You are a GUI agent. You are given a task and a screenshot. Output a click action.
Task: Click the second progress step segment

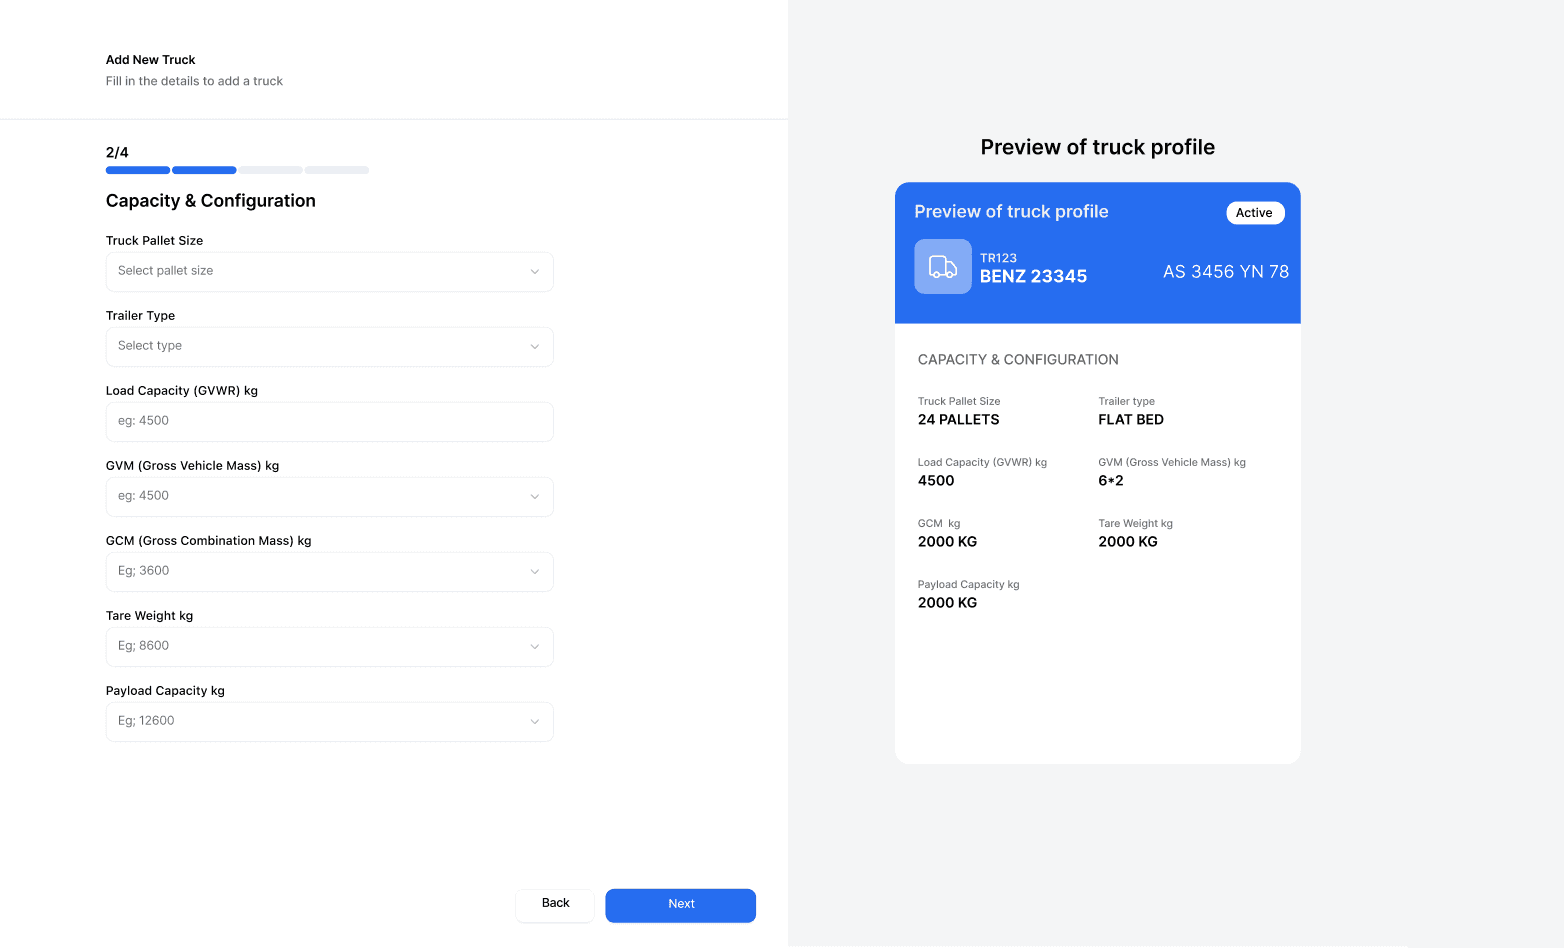click(204, 170)
